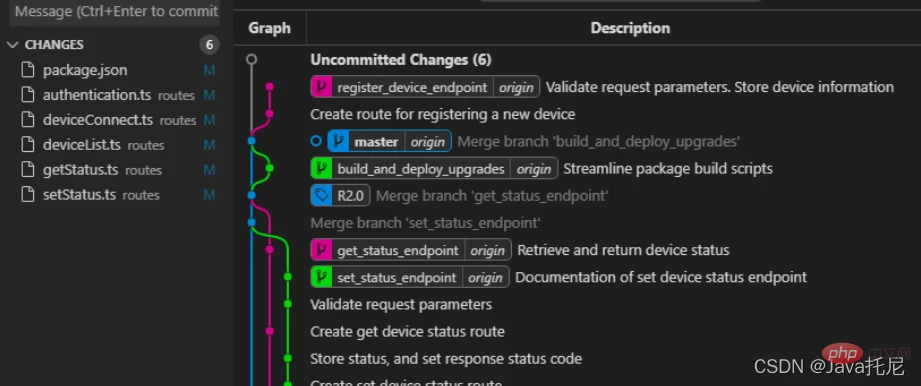The height and width of the screenshot is (386, 921).
Task: Click the register_device_endpoint branch icon
Action: pos(321,88)
